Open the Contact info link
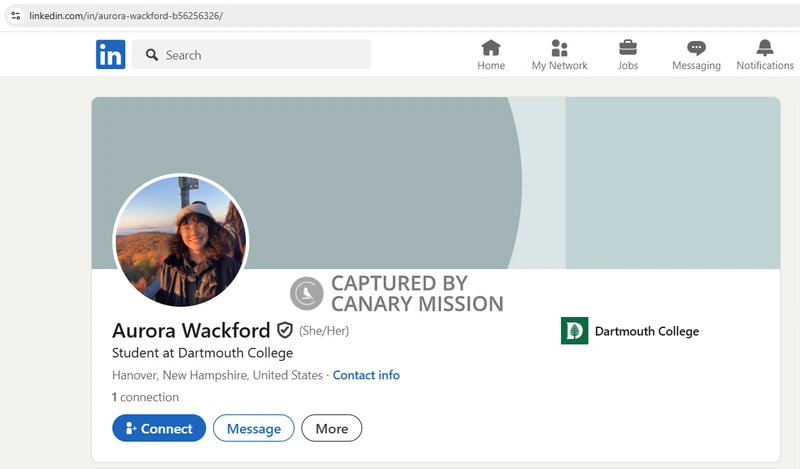This screenshot has width=800, height=469. point(366,375)
